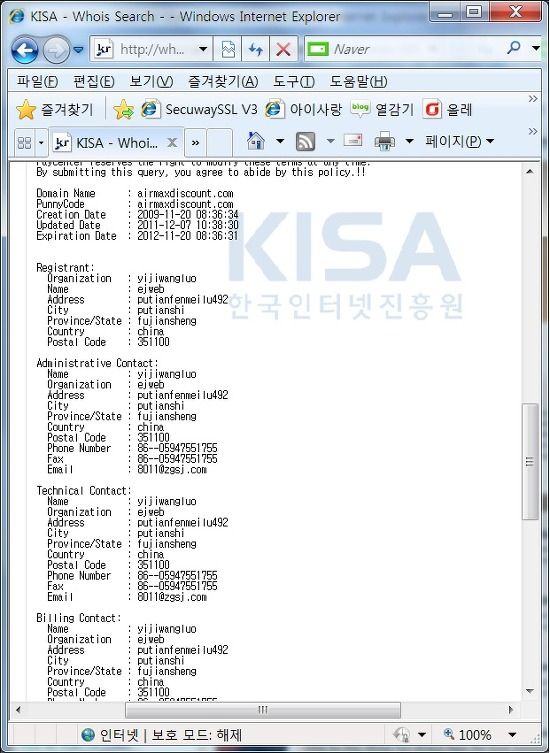Screen dimensions: 550x753
Task: Click the Billing Contact heading
Action: tap(79, 618)
